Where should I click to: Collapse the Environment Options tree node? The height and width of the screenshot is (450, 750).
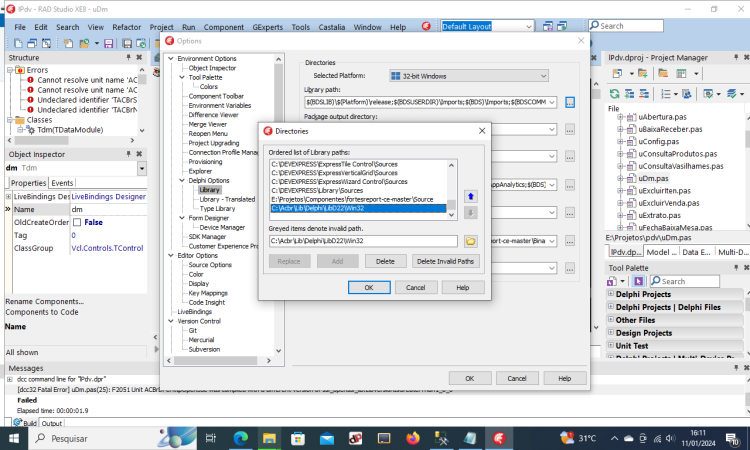(171, 58)
